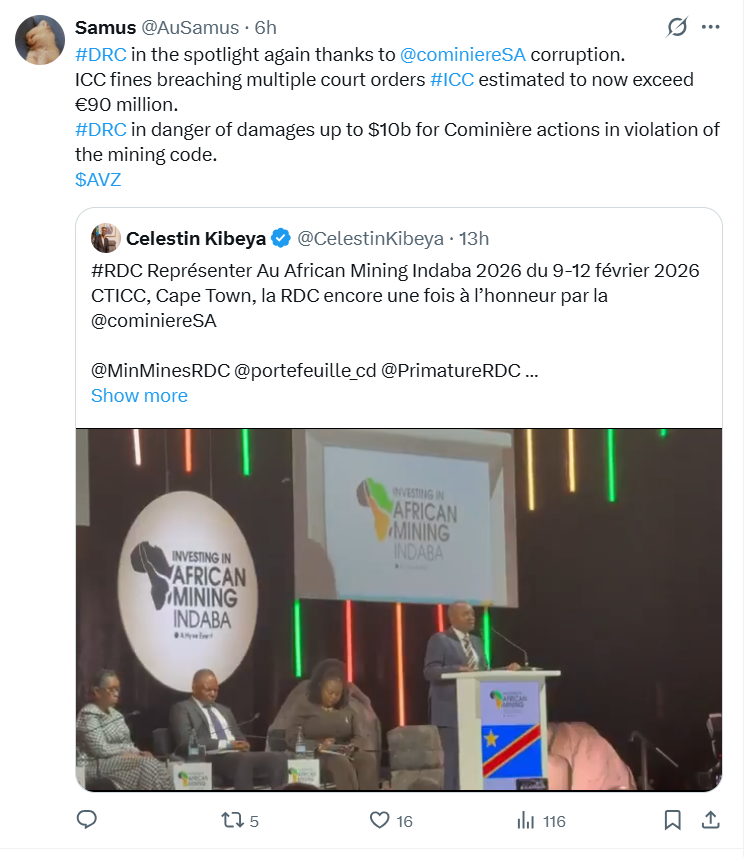
Task: Play the Mining Indaba video thumbnail
Action: coord(398,610)
